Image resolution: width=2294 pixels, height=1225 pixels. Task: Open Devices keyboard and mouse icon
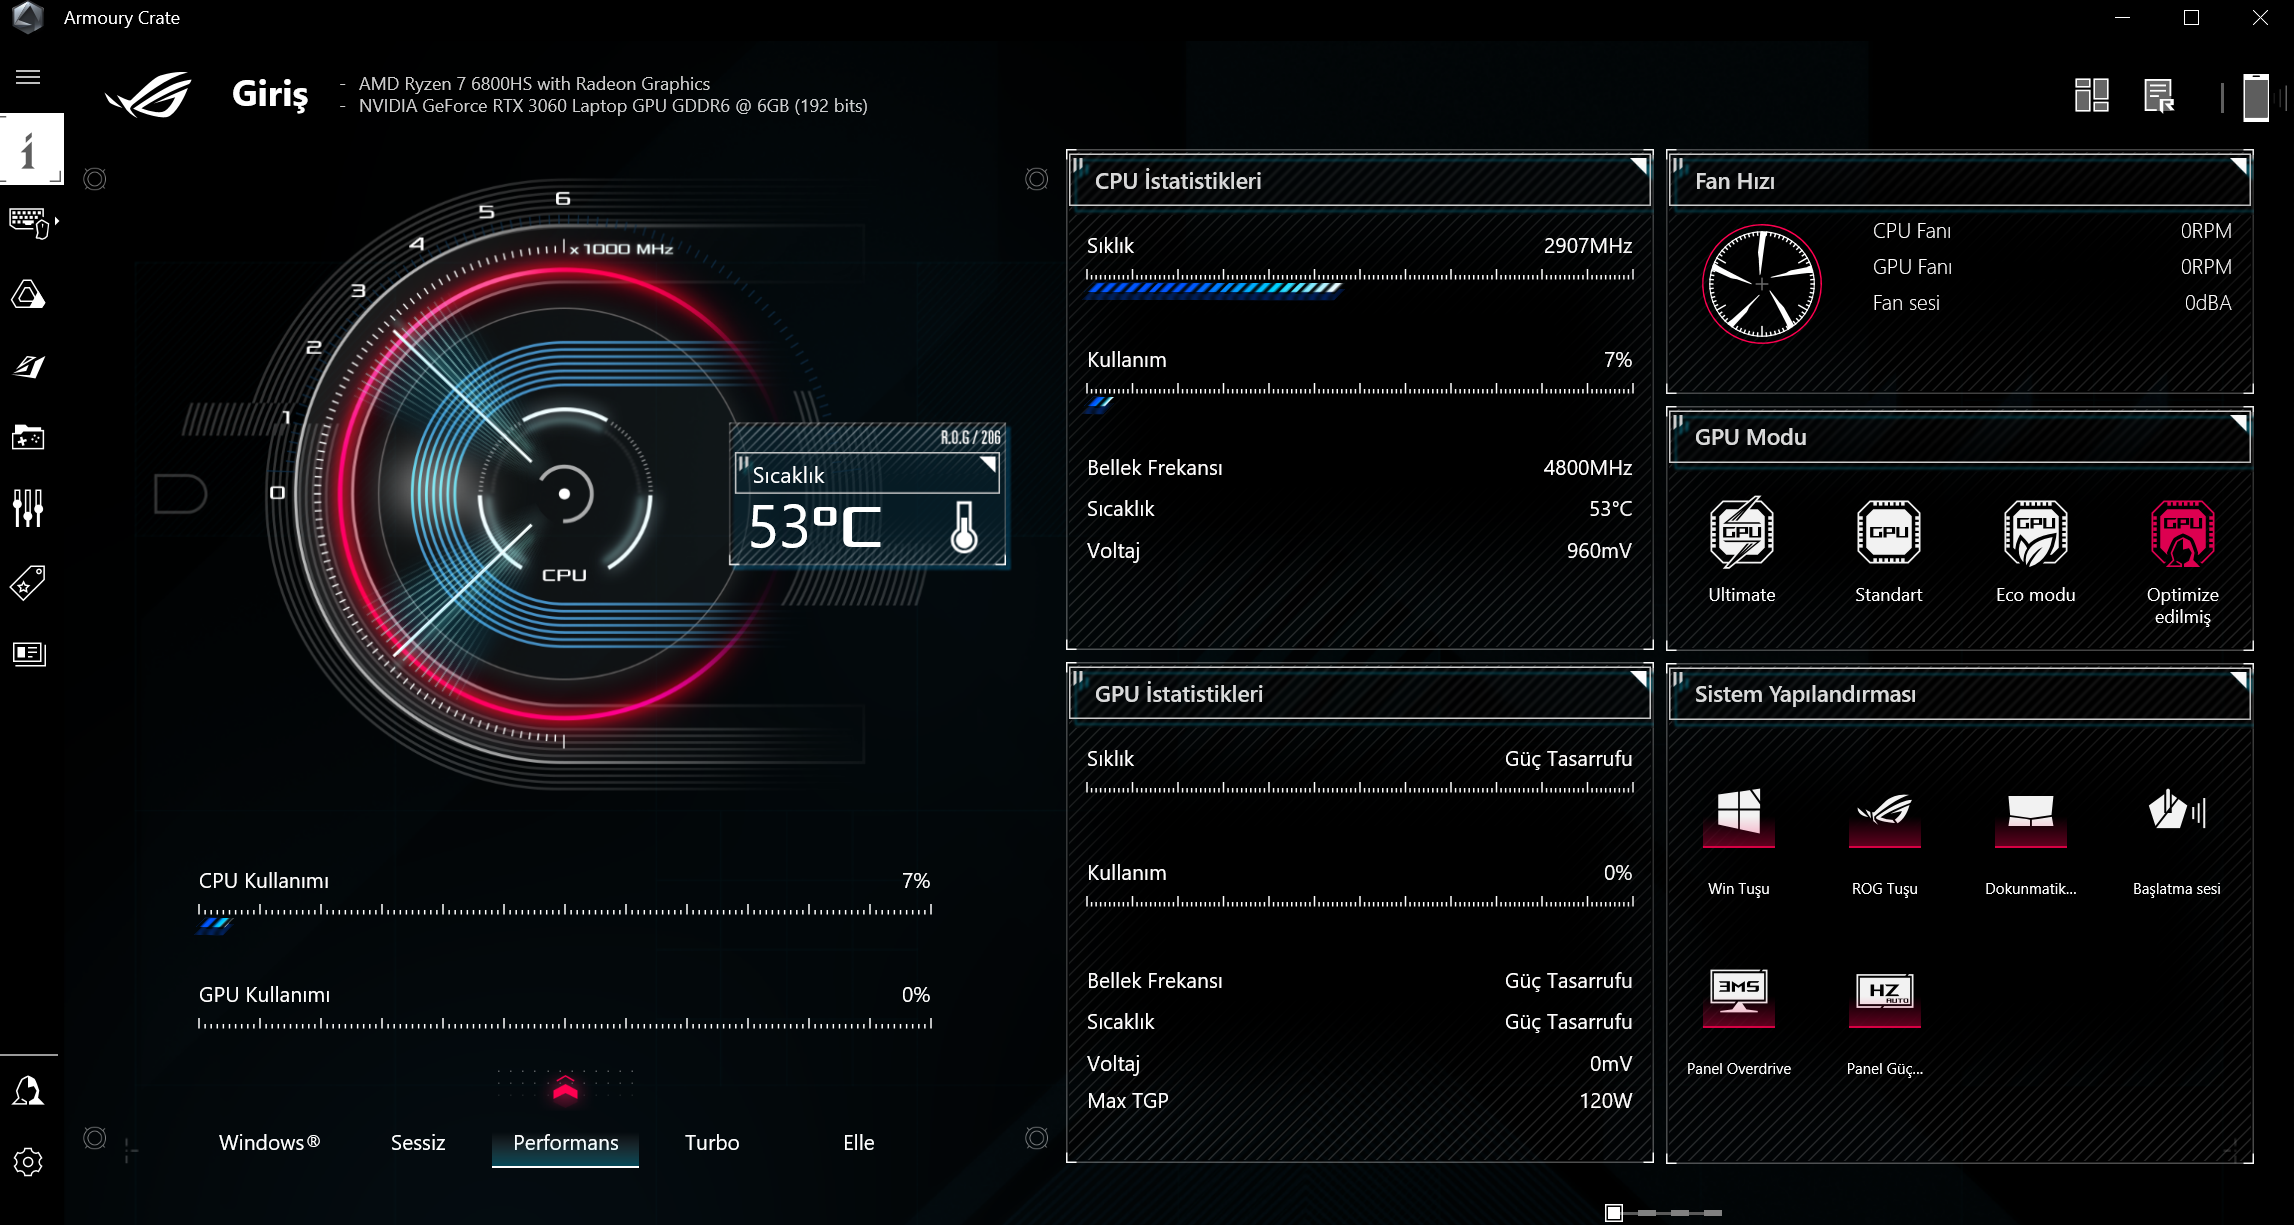[x=31, y=222]
